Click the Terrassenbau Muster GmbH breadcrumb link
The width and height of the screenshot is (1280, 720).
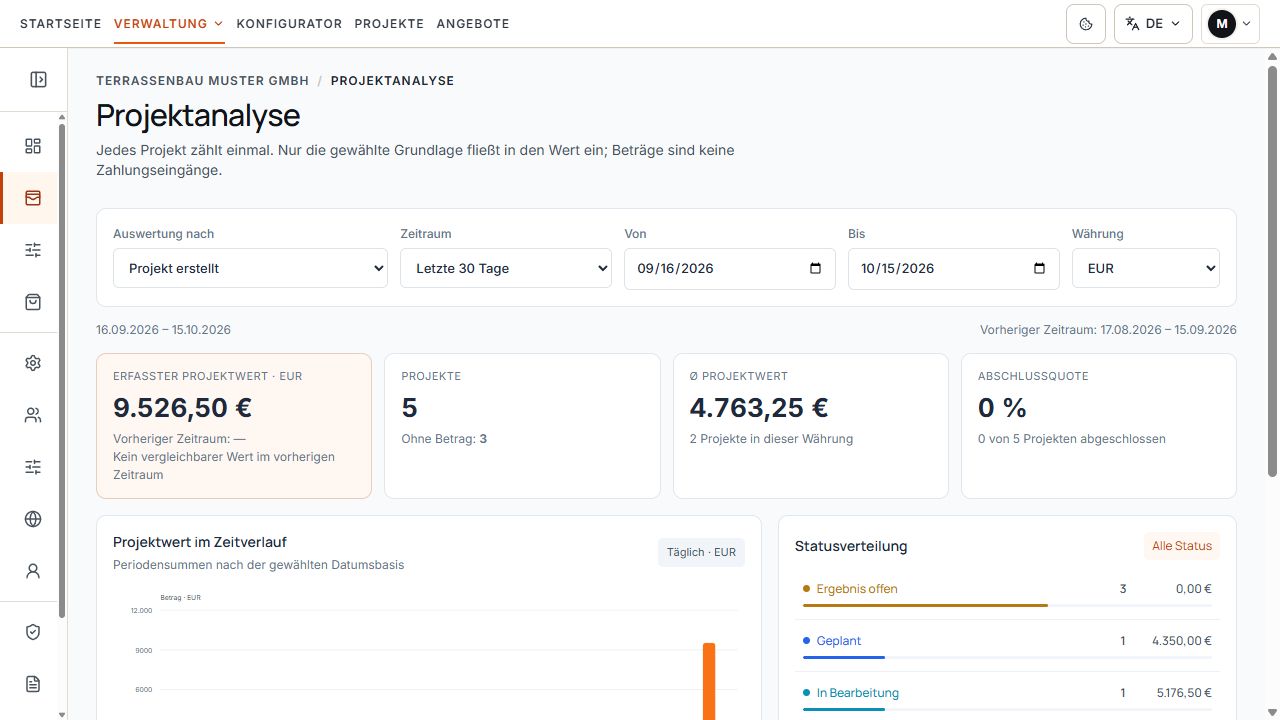tap(203, 81)
